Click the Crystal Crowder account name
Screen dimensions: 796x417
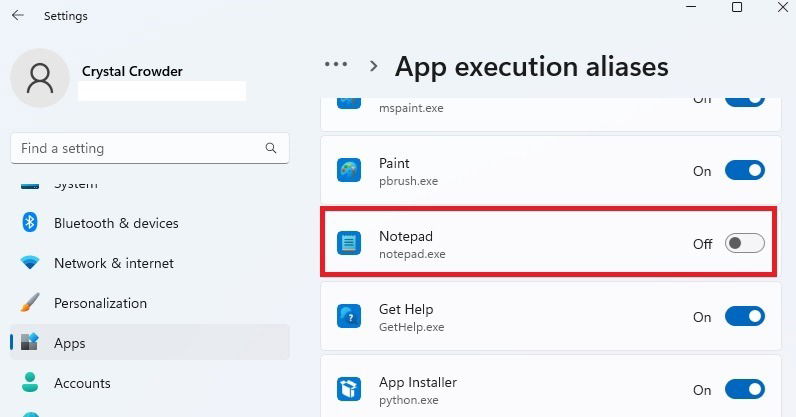[132, 71]
